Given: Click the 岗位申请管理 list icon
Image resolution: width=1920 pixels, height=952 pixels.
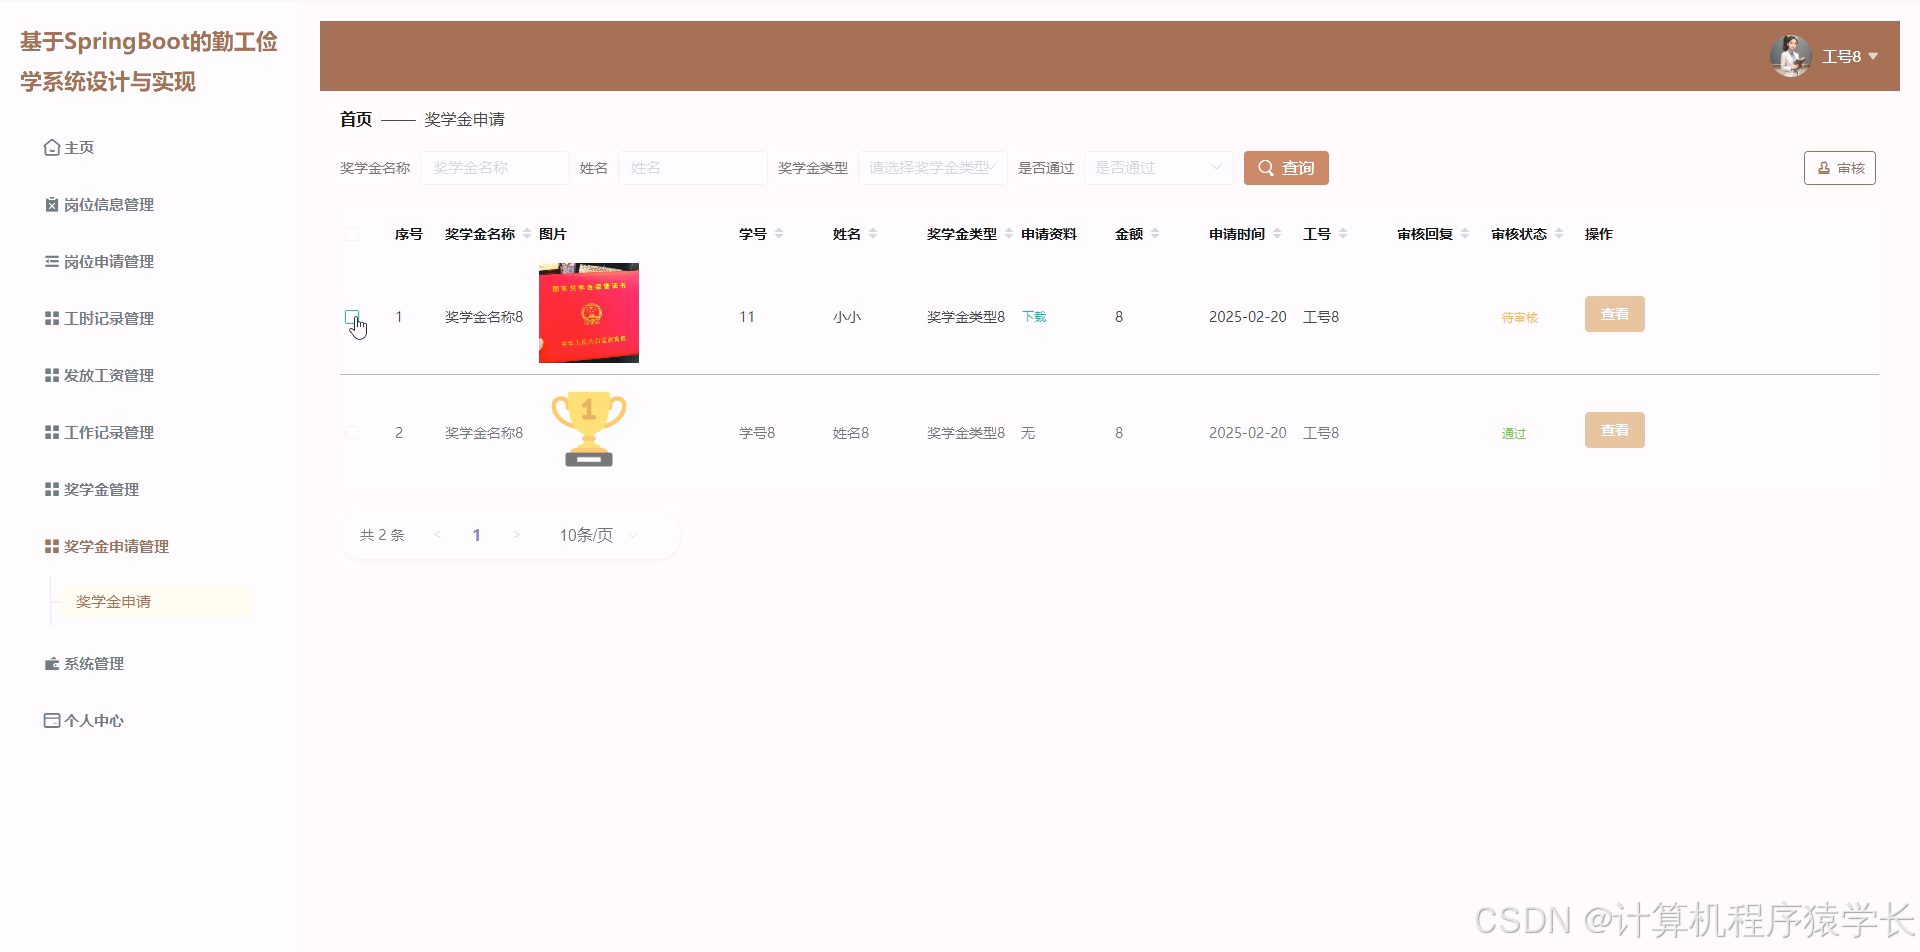Looking at the screenshot, I should click(x=52, y=262).
